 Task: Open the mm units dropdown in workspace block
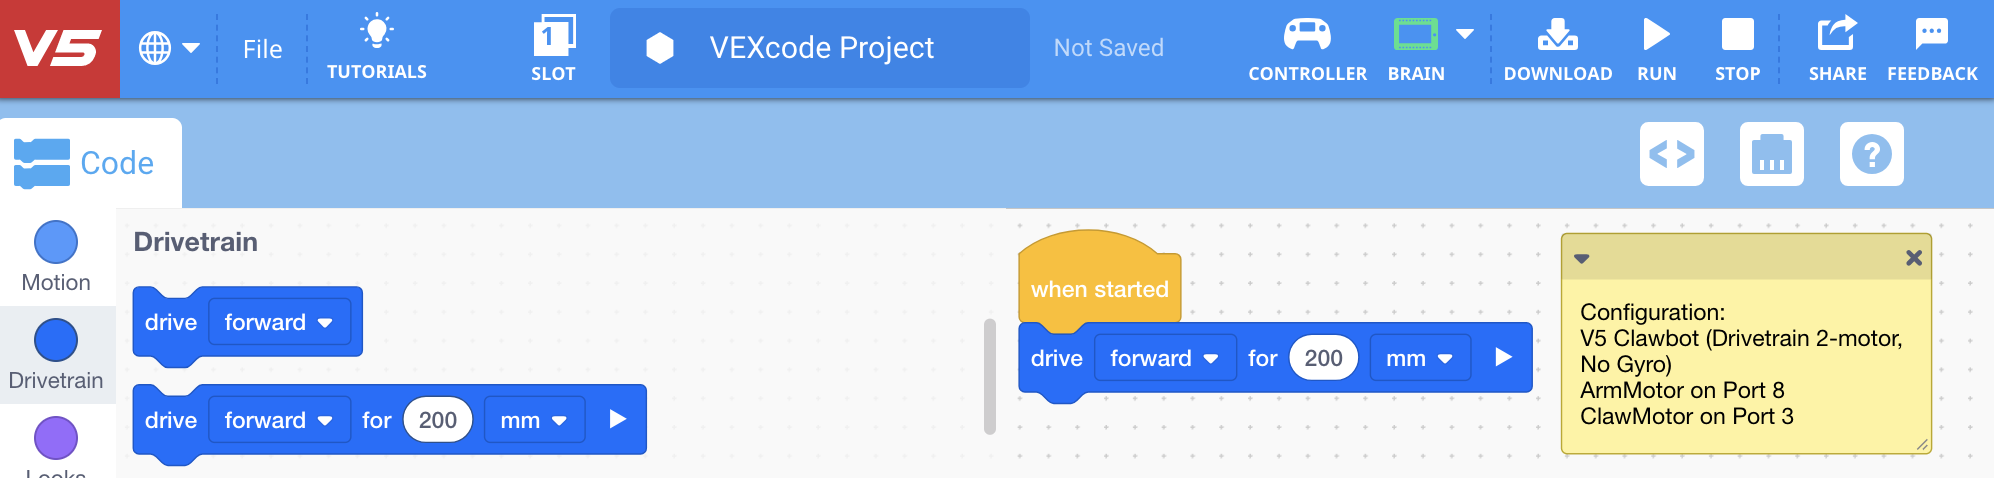1420,358
